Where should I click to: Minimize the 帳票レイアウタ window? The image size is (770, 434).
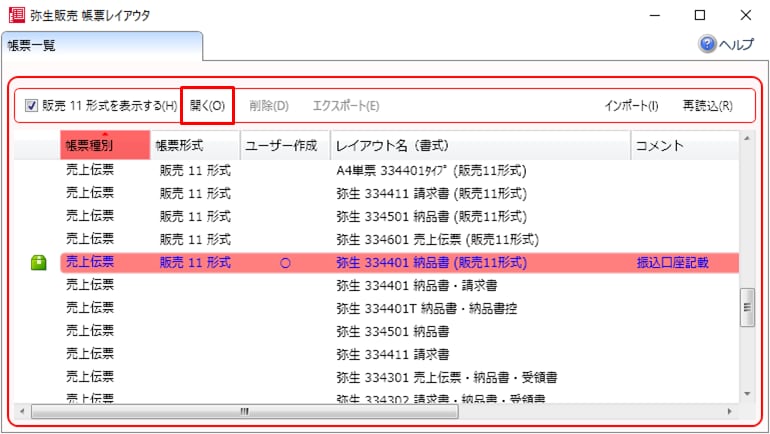click(655, 15)
